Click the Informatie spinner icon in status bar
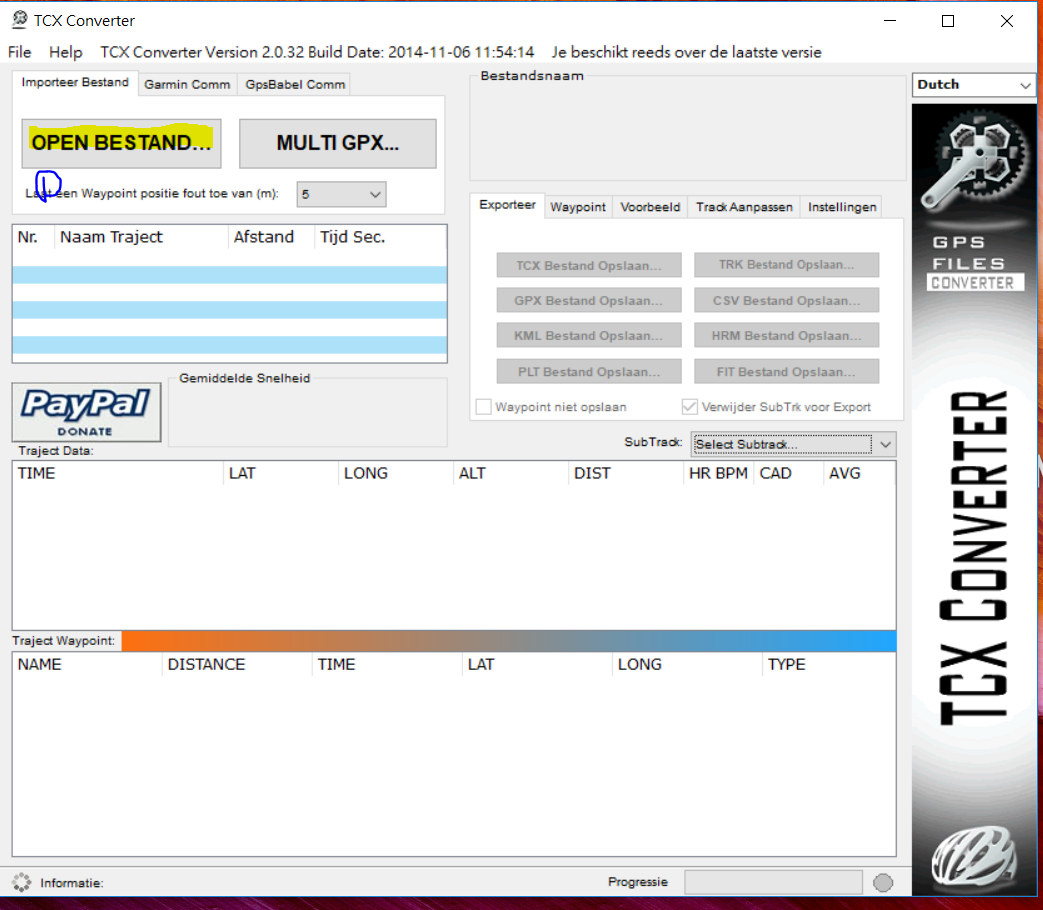 (21, 882)
